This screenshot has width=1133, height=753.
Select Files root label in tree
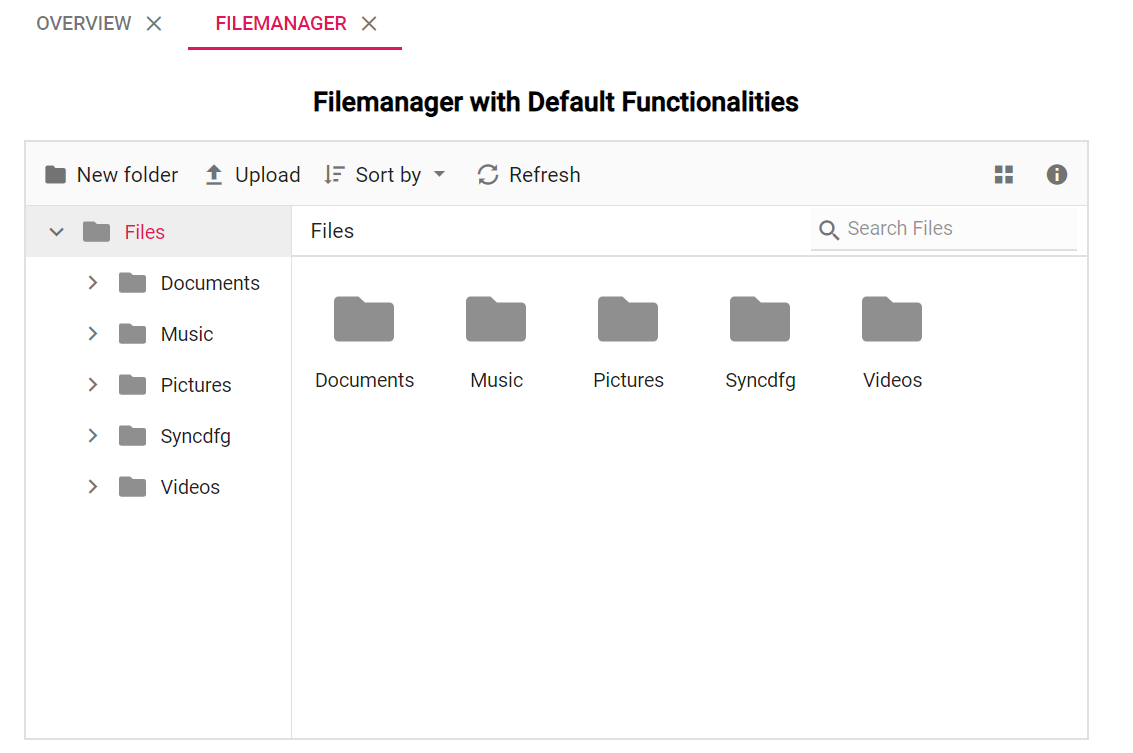(145, 232)
